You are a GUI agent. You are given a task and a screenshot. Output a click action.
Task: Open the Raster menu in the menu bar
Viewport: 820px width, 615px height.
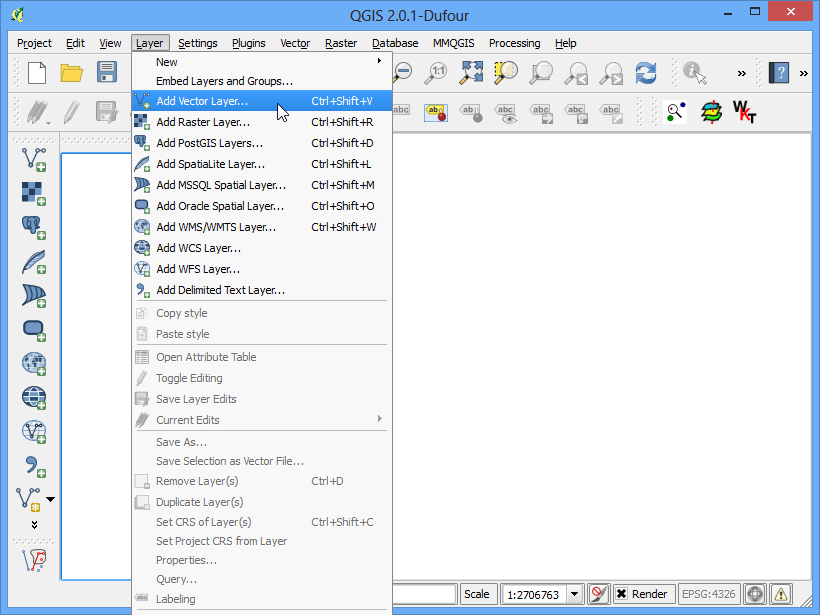tap(341, 43)
